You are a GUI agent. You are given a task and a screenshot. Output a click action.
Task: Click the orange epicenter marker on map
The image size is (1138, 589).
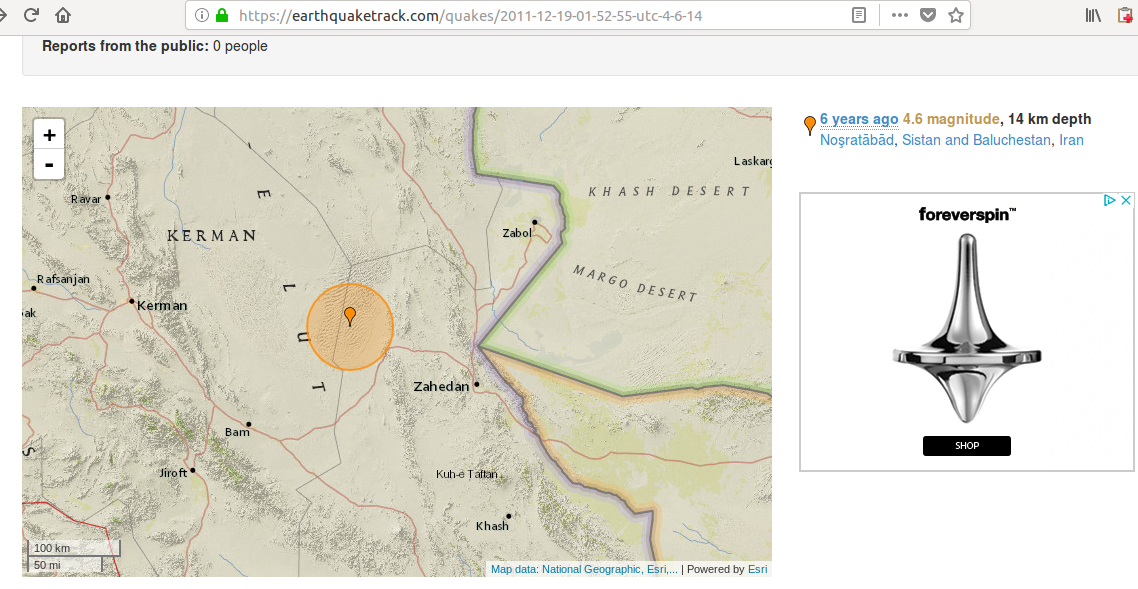349,316
